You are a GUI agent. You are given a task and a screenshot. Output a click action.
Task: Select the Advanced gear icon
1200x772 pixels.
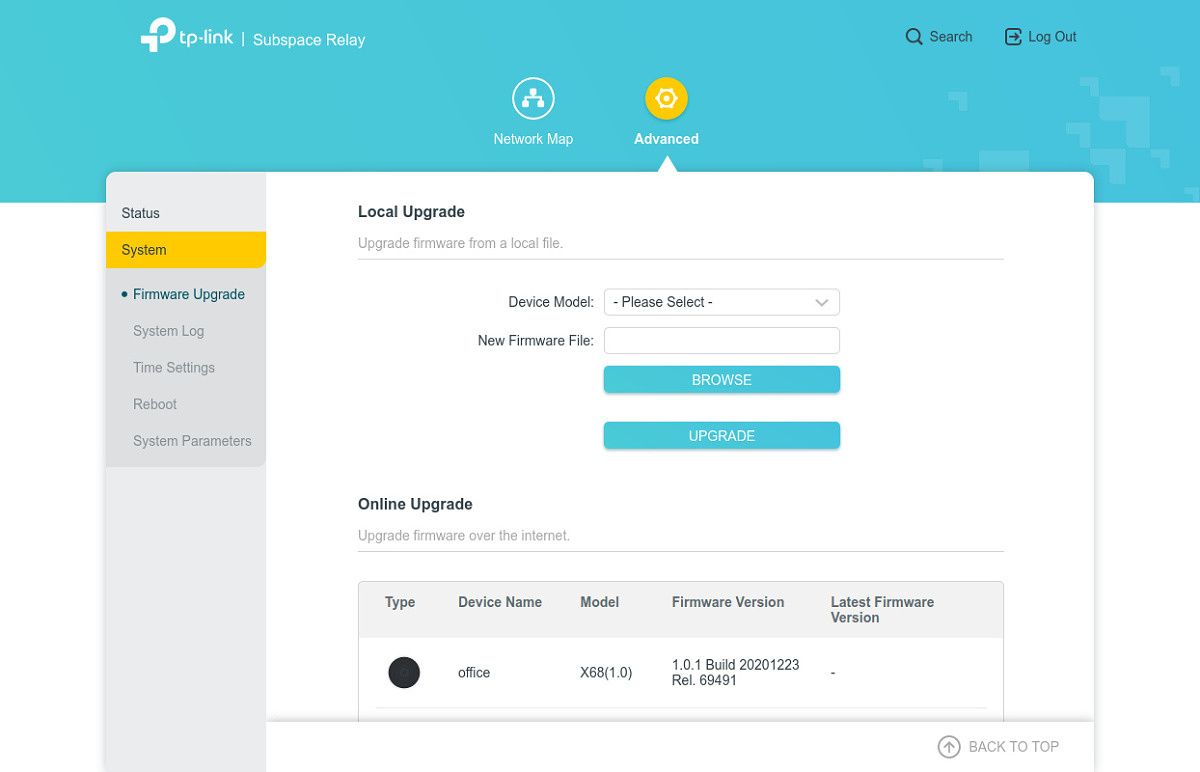click(x=666, y=99)
